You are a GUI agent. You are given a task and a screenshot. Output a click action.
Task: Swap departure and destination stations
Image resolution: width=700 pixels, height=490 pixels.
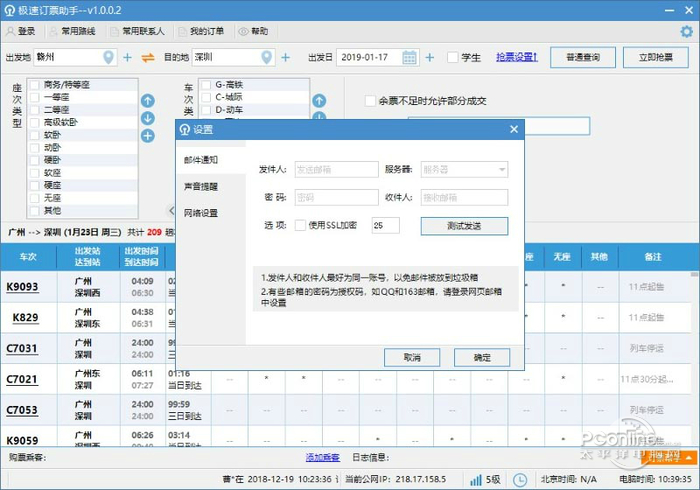pos(148,58)
